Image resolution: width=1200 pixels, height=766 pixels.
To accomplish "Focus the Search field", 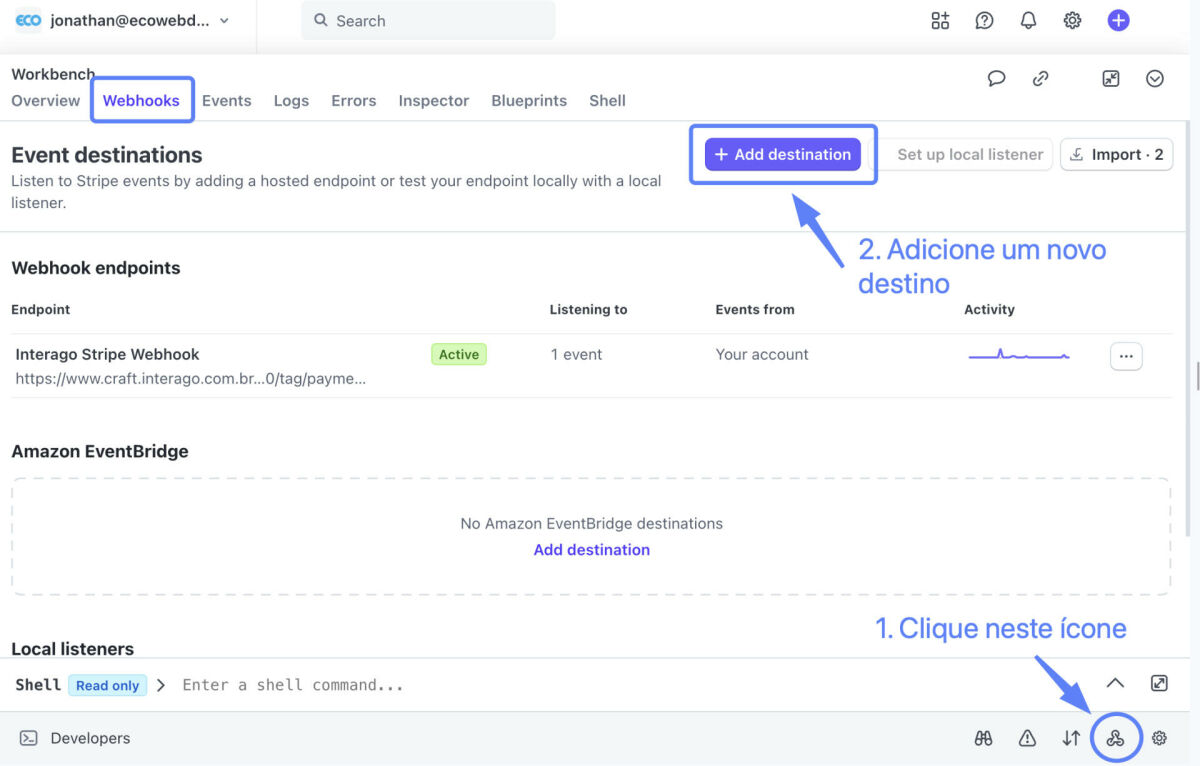I will click(x=428, y=20).
